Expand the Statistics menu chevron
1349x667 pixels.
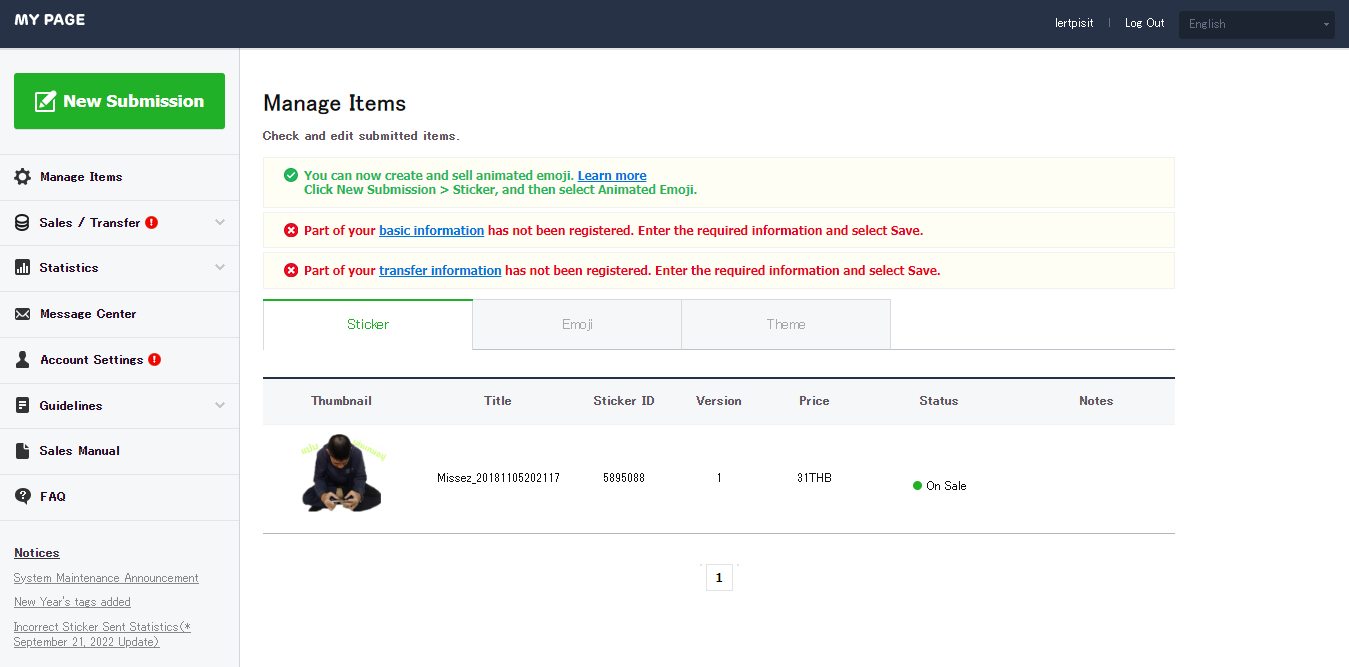220,268
